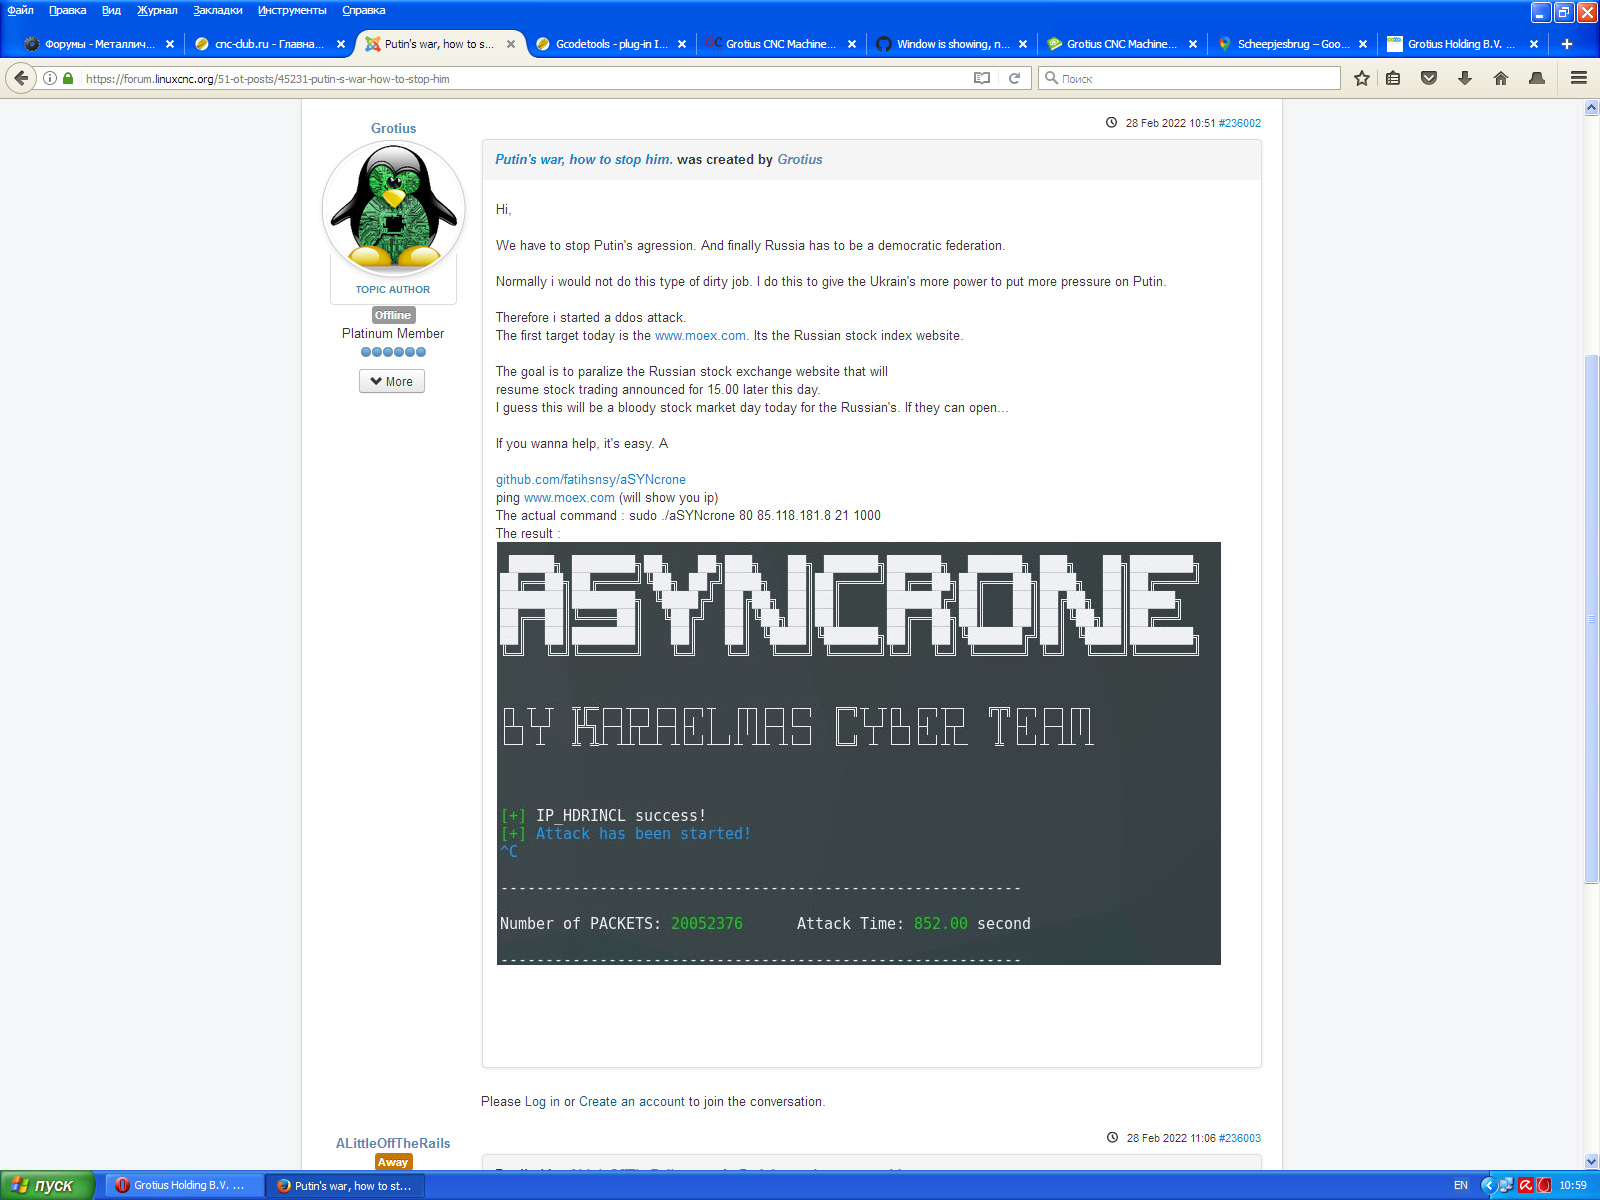Reload the current page

[x=1014, y=78]
